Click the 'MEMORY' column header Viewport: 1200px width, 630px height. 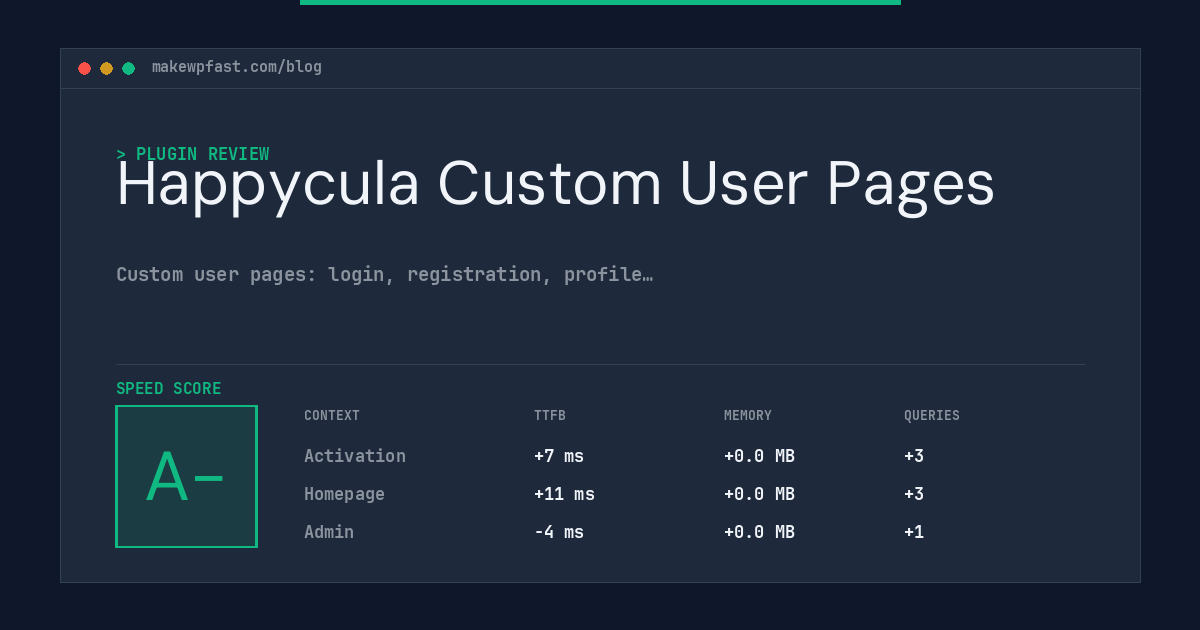point(748,416)
